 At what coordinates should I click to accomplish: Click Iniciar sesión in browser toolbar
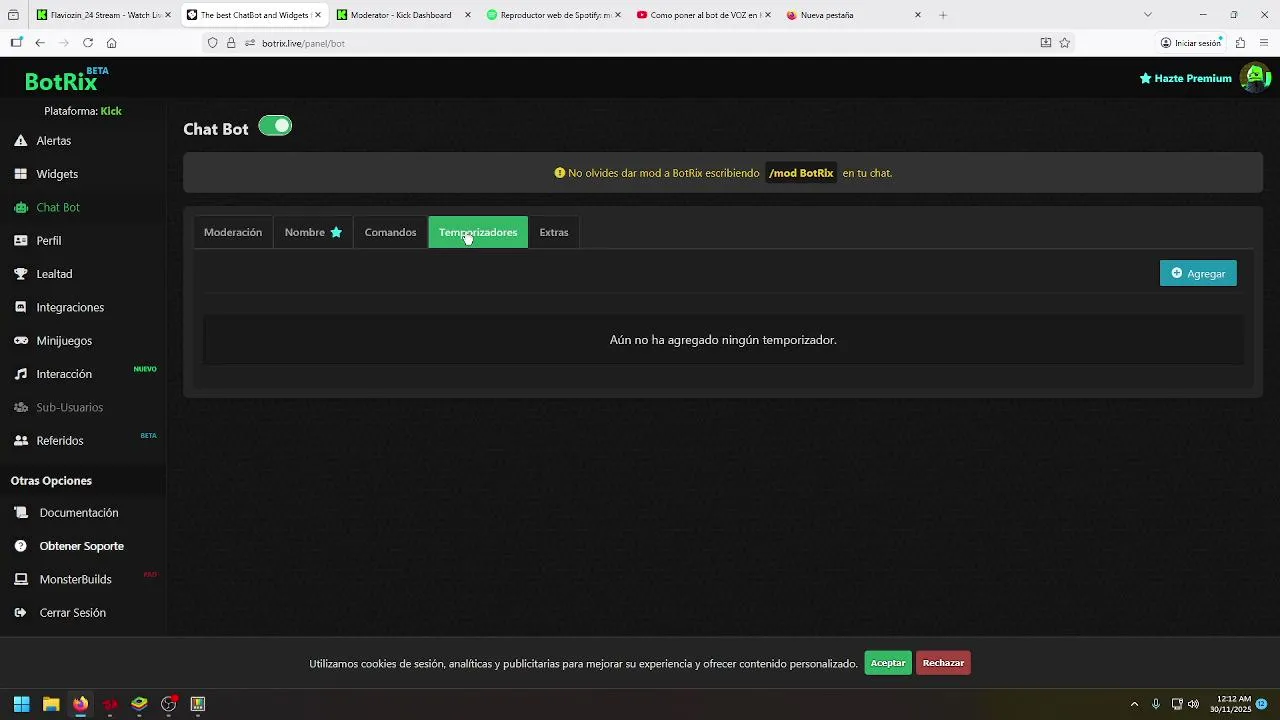pos(1191,43)
